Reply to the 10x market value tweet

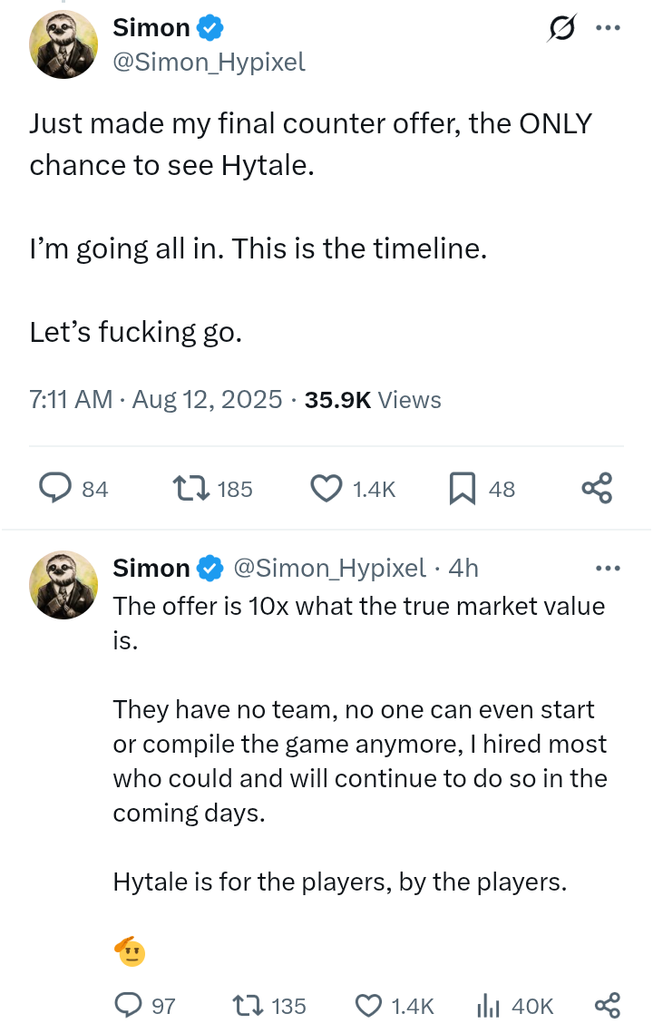[130, 1005]
